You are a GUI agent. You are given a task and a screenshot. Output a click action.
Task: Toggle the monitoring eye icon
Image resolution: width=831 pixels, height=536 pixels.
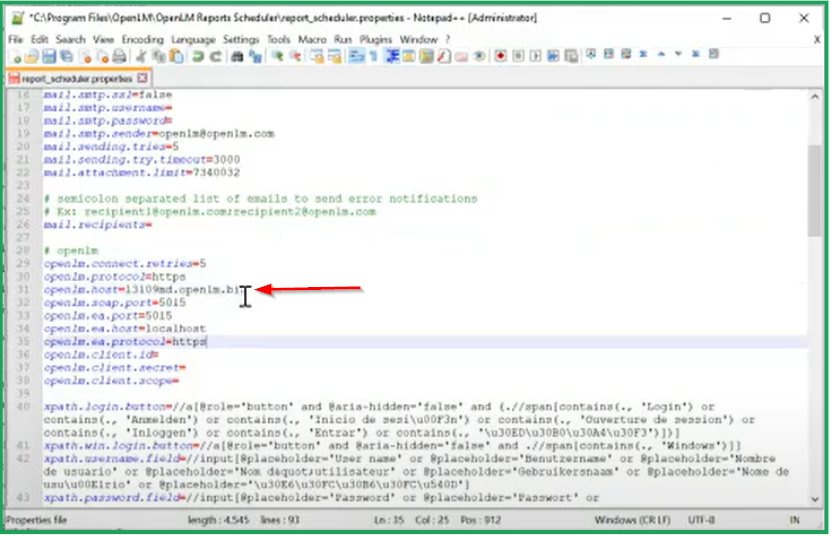coord(479,57)
